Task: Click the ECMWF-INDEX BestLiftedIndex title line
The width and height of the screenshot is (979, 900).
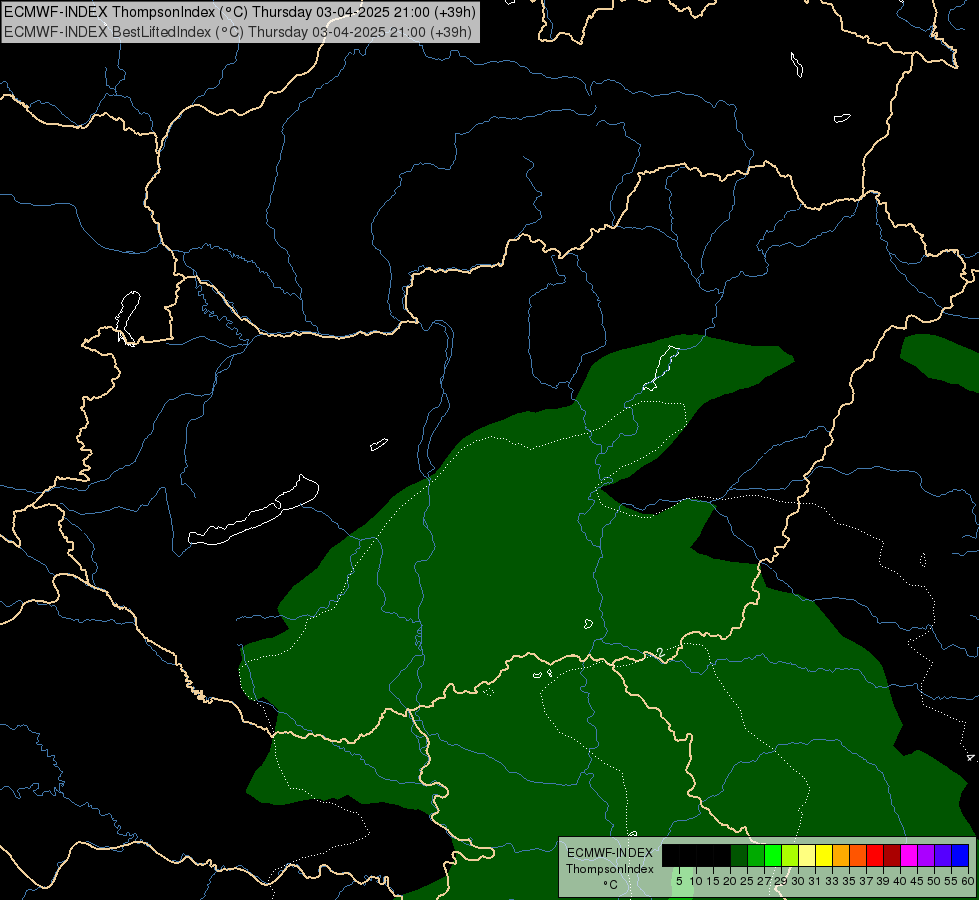Action: [x=238, y=32]
